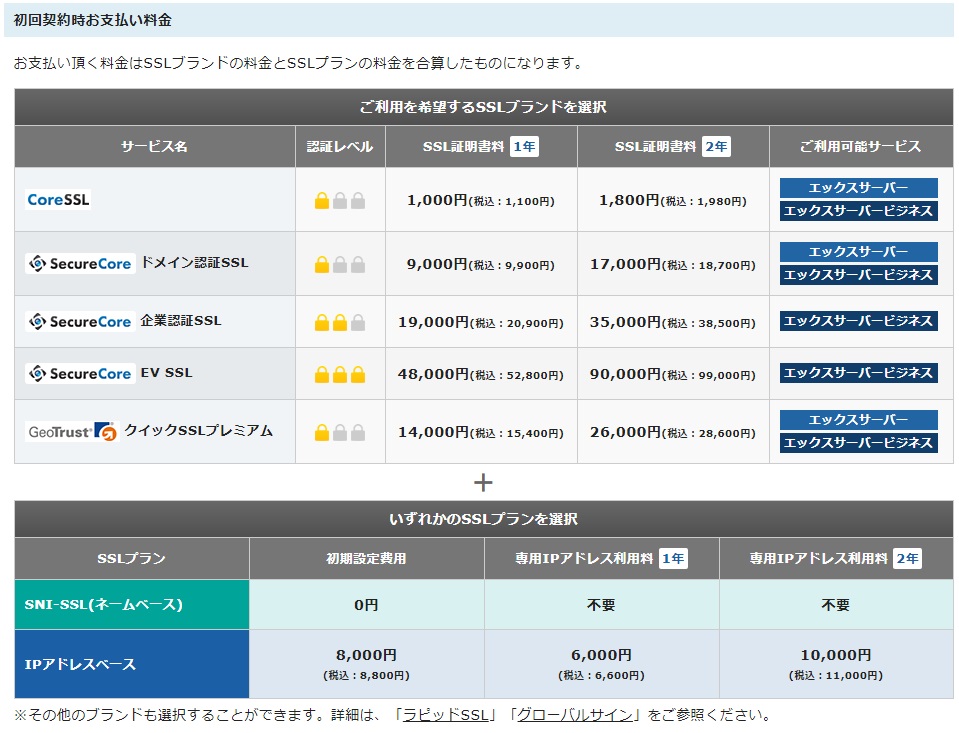Image resolution: width=959 pixels, height=733 pixels.
Task: Click the CoreSSL logo
Action: pyautogui.click(x=58, y=199)
